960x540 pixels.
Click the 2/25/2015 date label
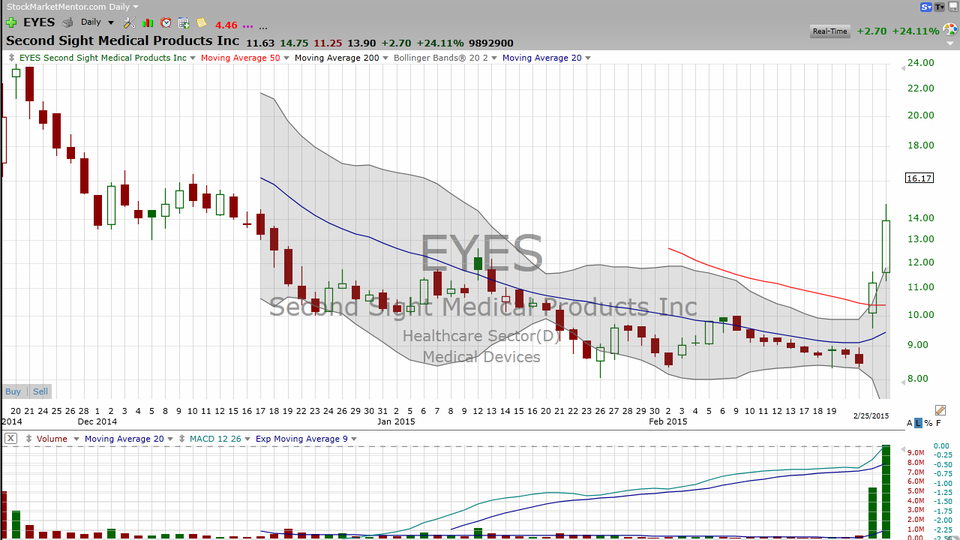(871, 416)
